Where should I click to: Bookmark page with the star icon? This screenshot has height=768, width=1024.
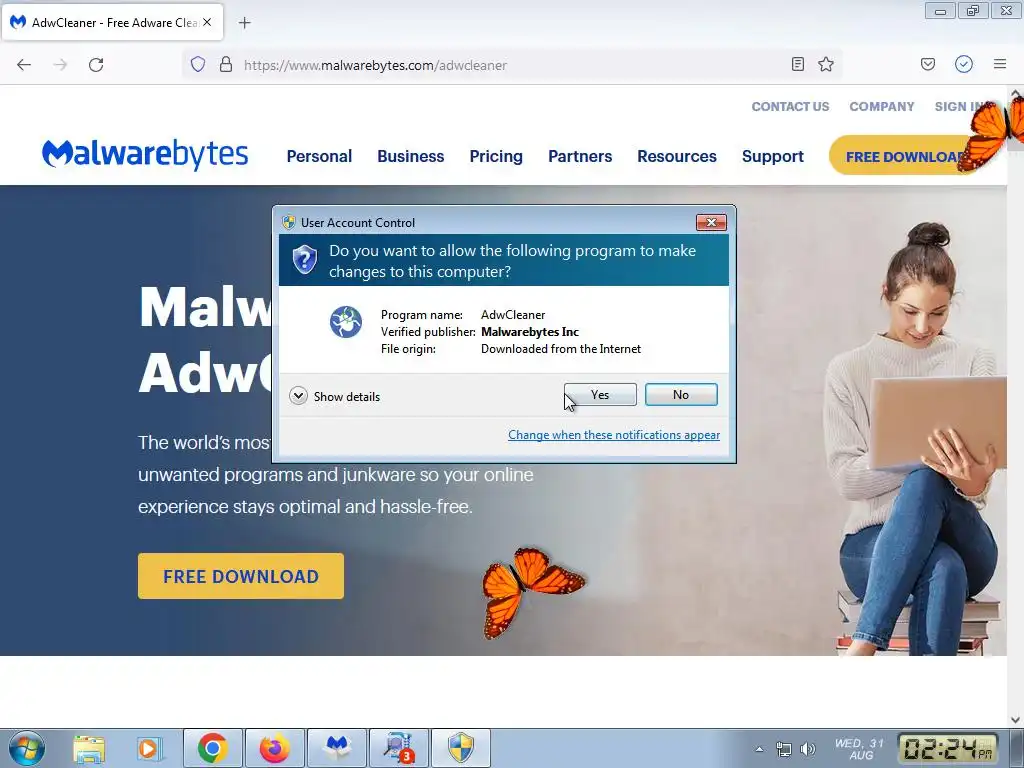tap(825, 64)
